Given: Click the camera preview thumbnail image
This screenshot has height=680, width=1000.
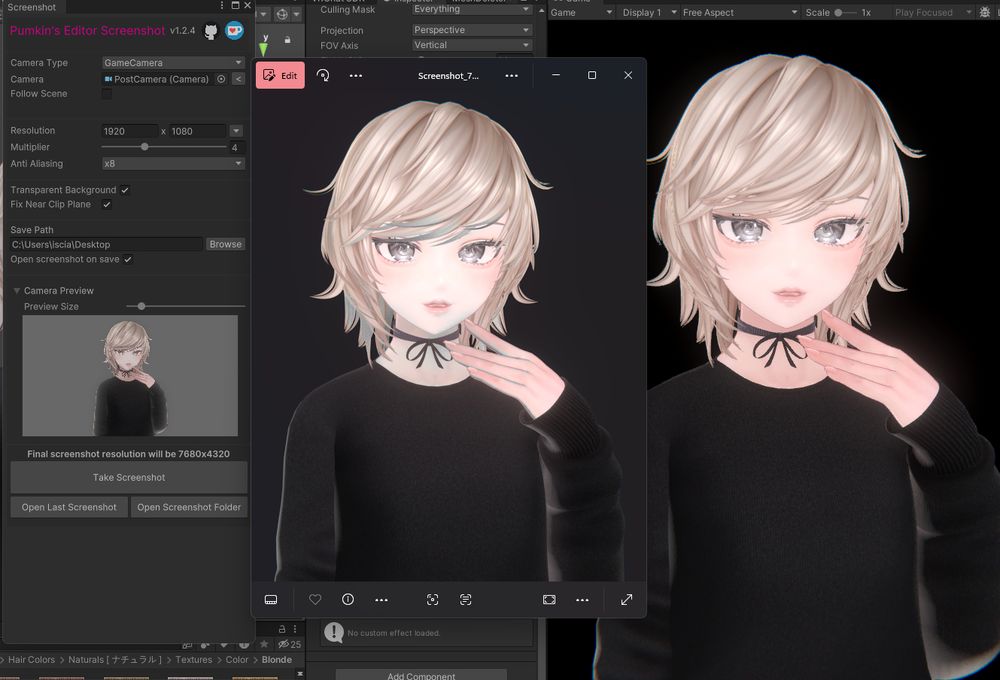Looking at the screenshot, I should (130, 376).
